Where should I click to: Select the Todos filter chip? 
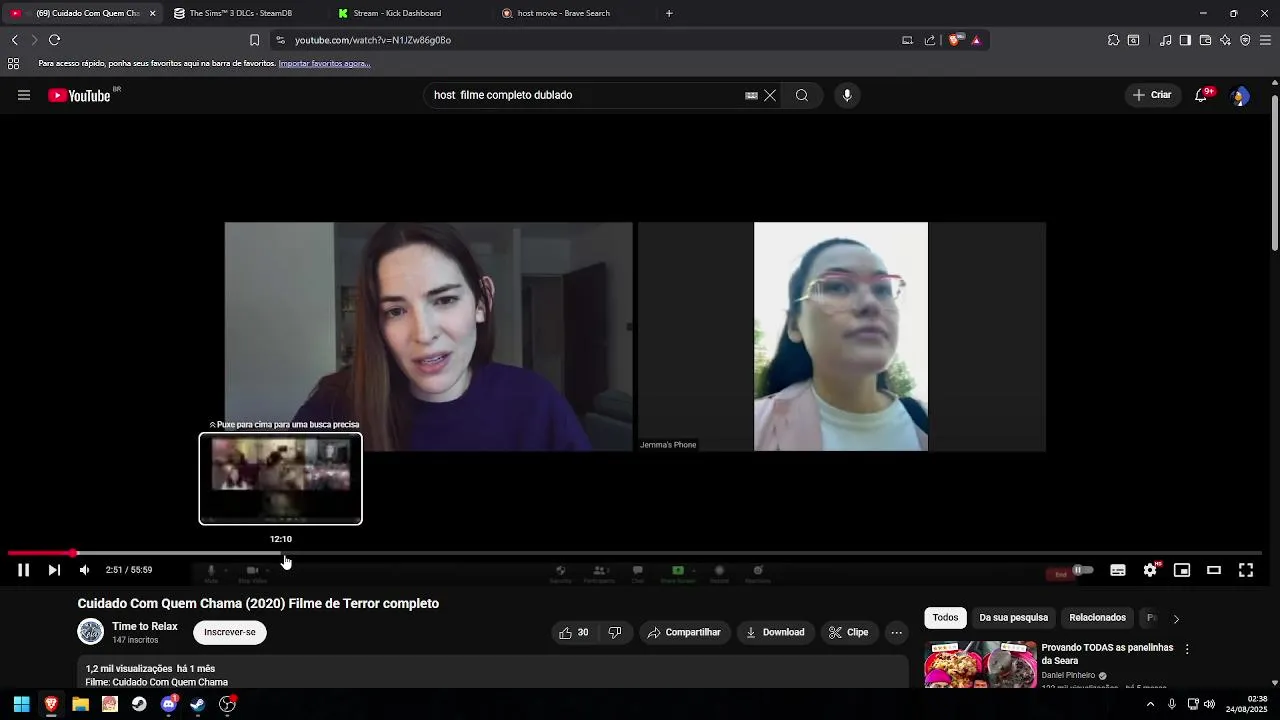(945, 618)
